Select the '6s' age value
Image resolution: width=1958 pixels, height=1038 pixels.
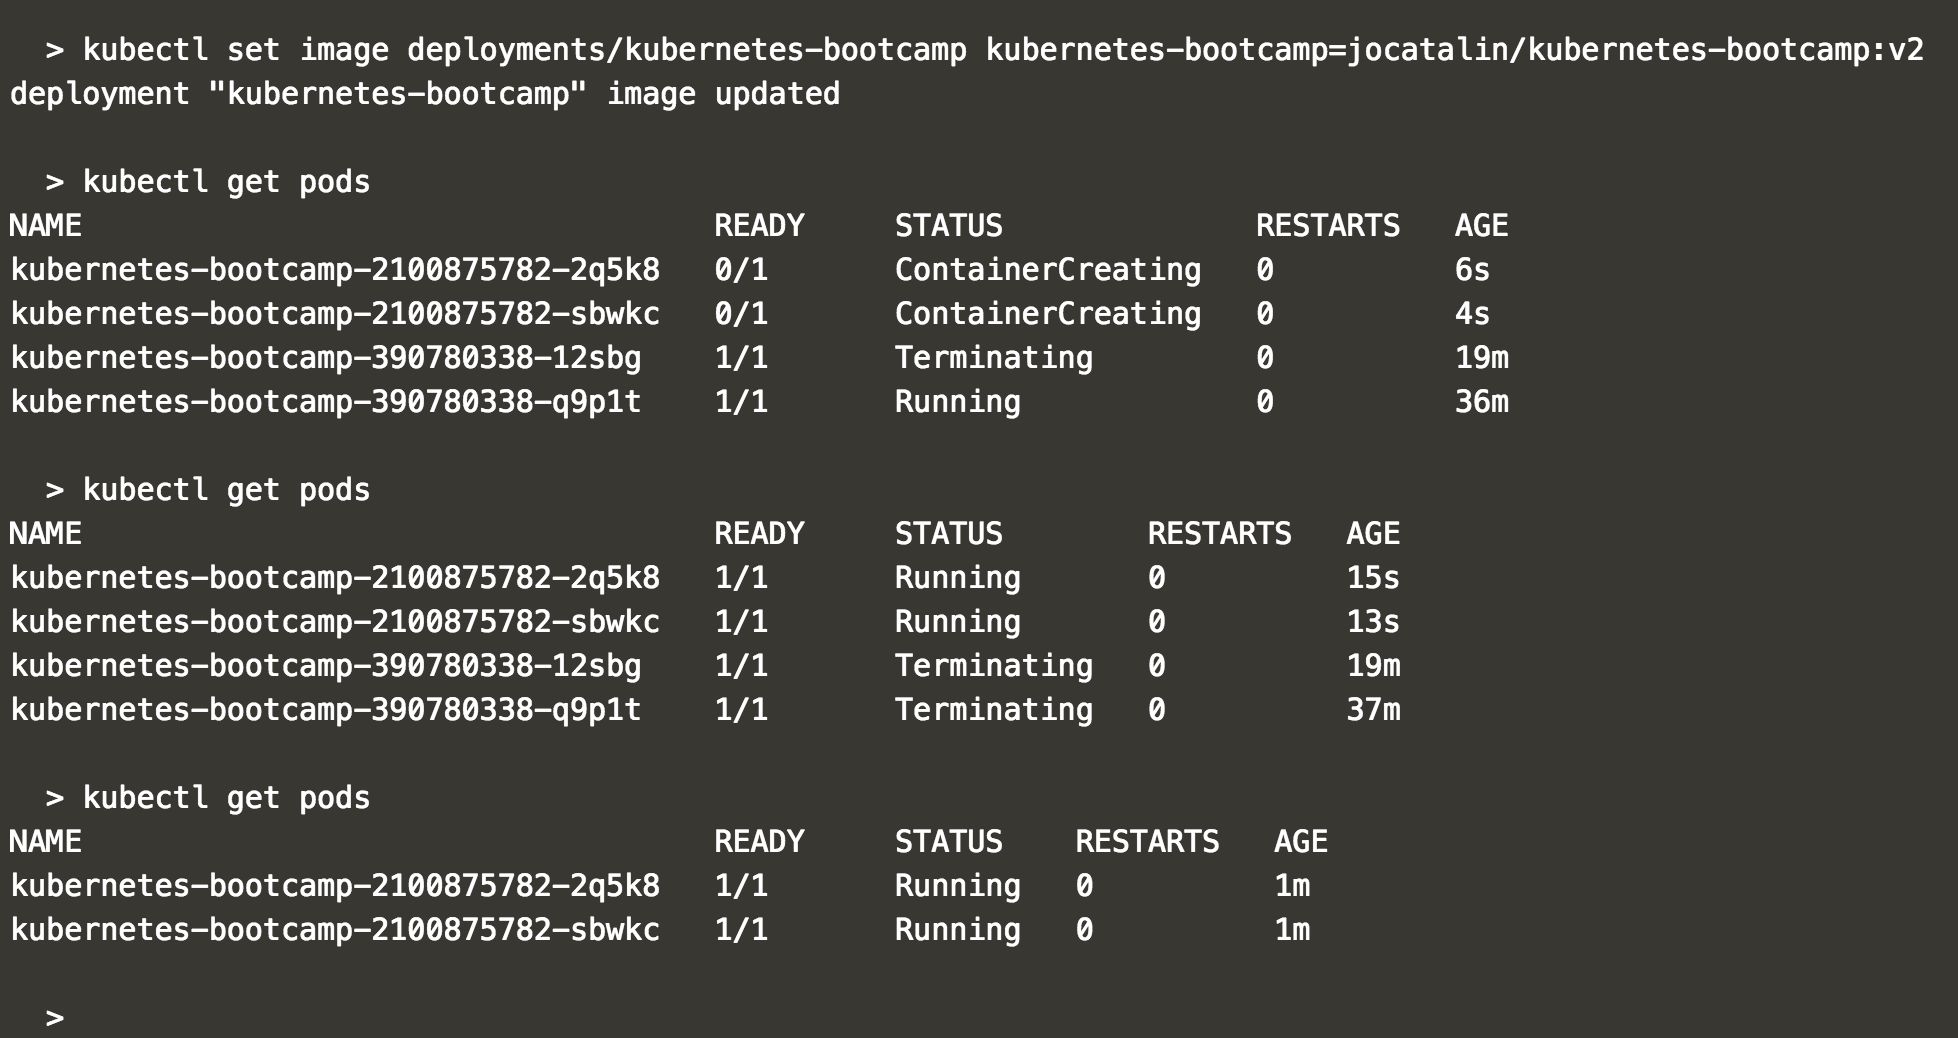point(1472,270)
